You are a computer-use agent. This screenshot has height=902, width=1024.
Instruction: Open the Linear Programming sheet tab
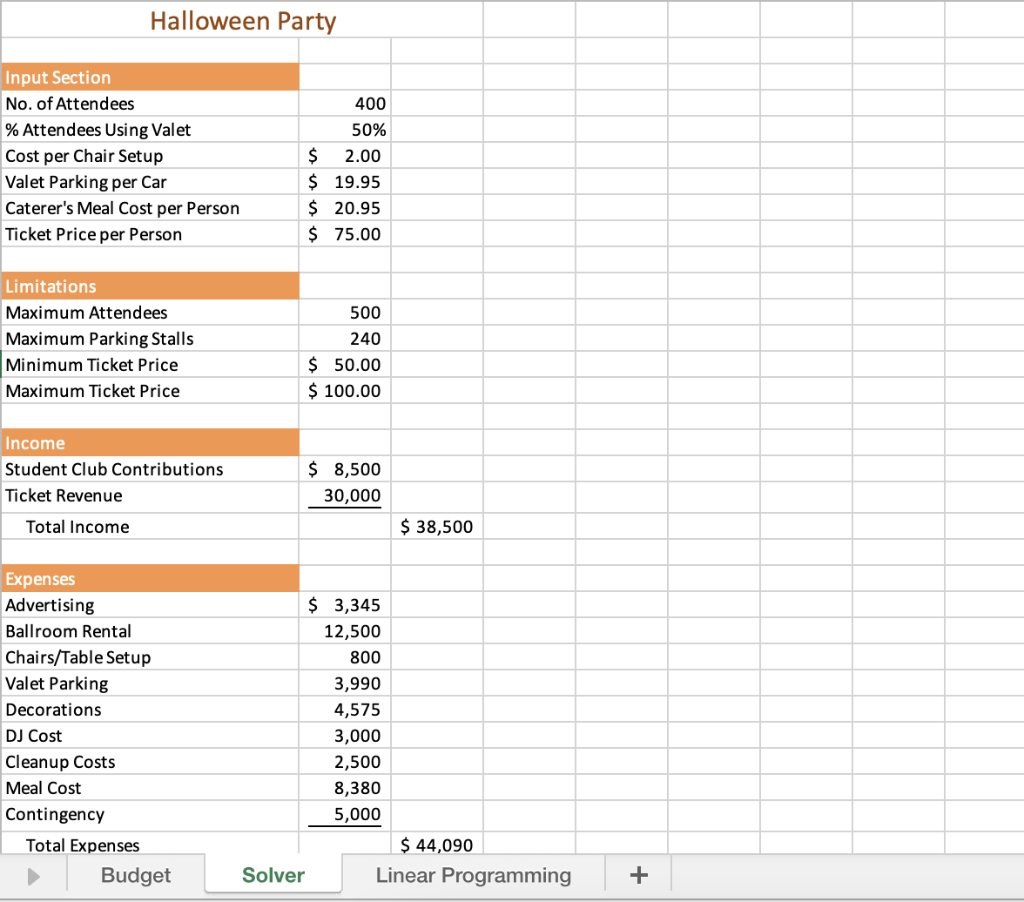click(x=473, y=875)
